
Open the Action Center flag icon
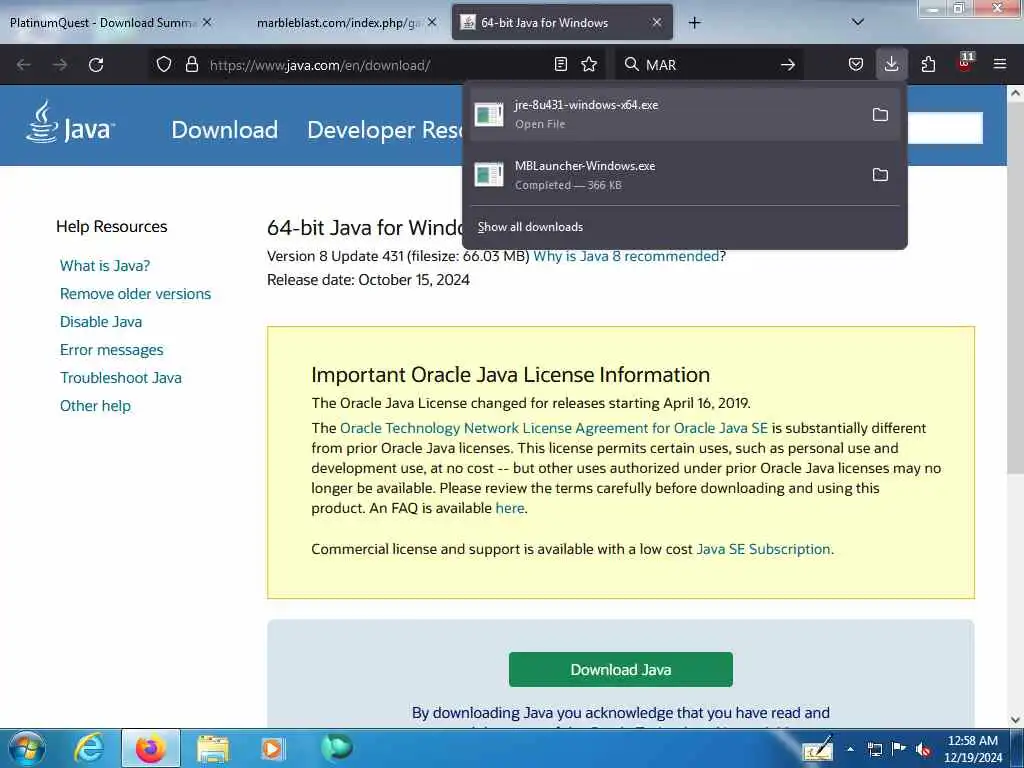click(x=898, y=749)
